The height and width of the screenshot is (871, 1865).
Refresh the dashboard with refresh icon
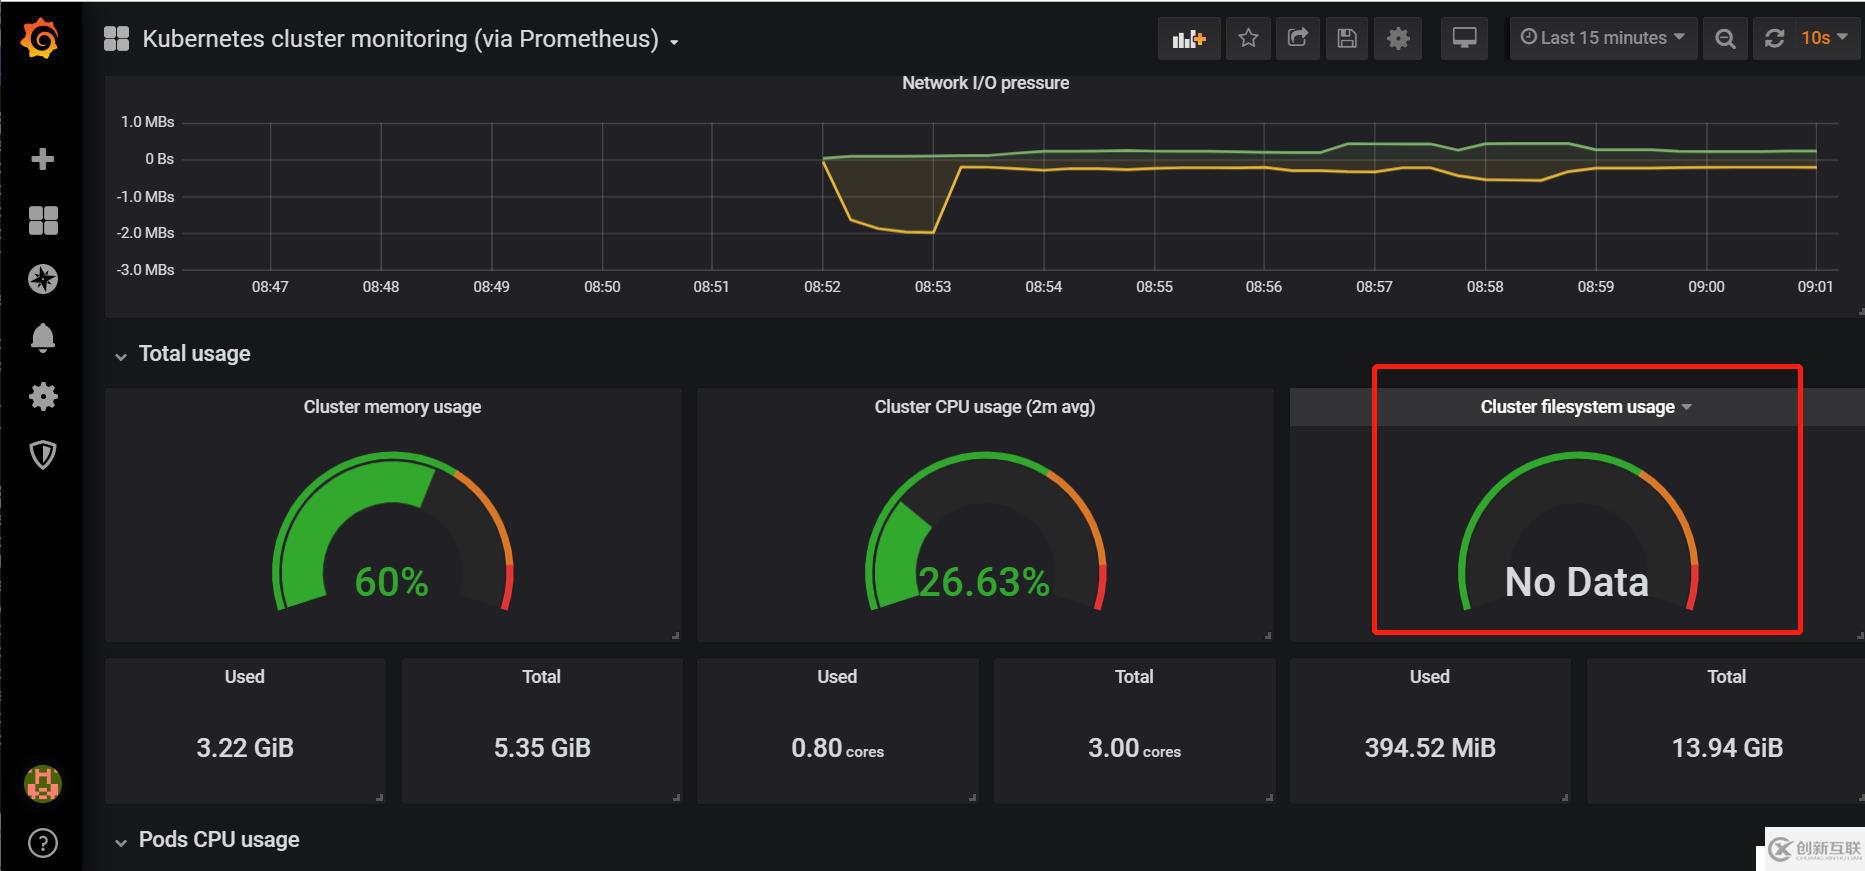tap(1774, 39)
